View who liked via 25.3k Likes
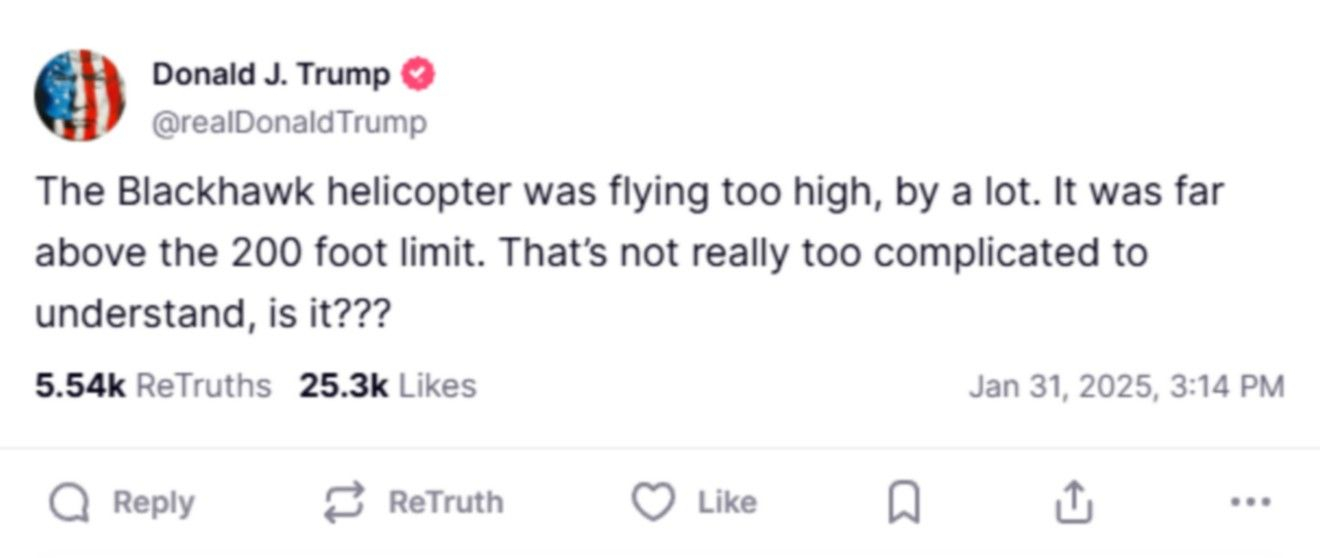Image resolution: width=1320 pixels, height=558 pixels. 387,386
